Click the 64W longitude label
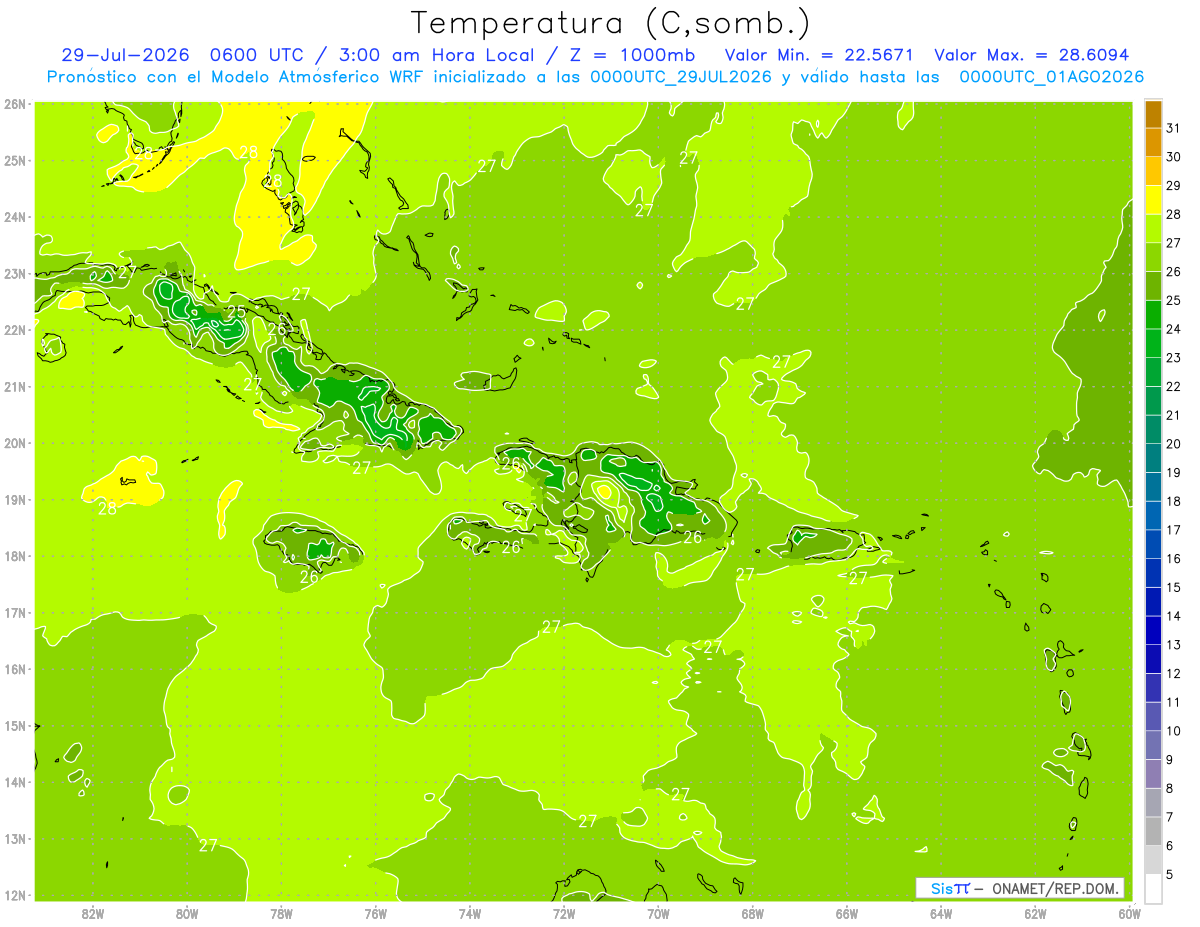The height and width of the screenshot is (927, 1200). point(941,913)
